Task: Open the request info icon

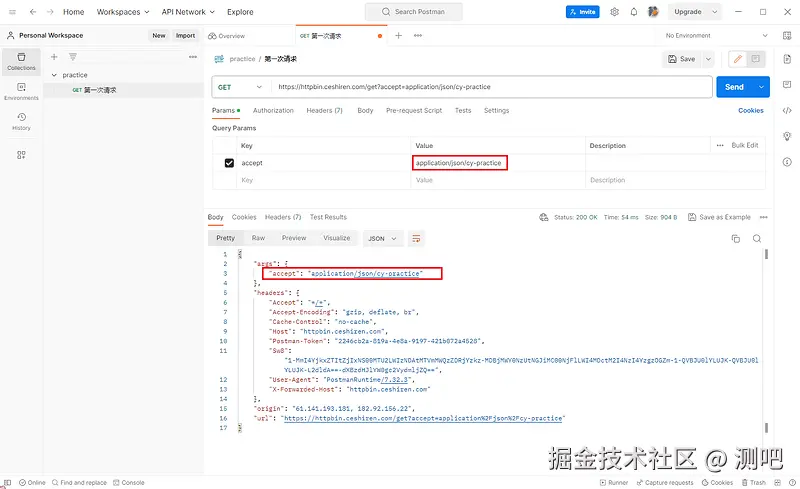Action: click(787, 162)
